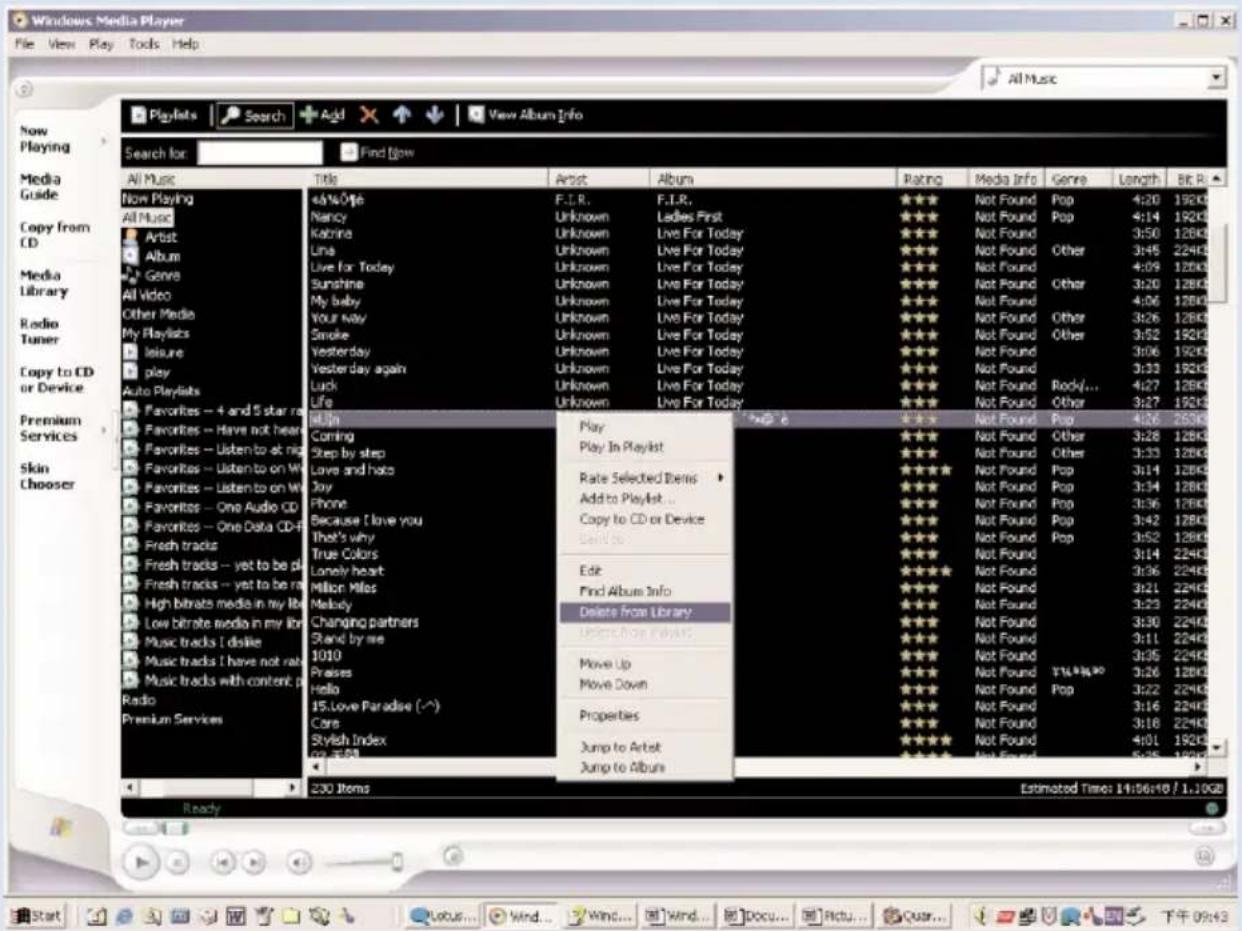1242x931 pixels.
Task: Choose Play in the context menu
Action: (645, 426)
